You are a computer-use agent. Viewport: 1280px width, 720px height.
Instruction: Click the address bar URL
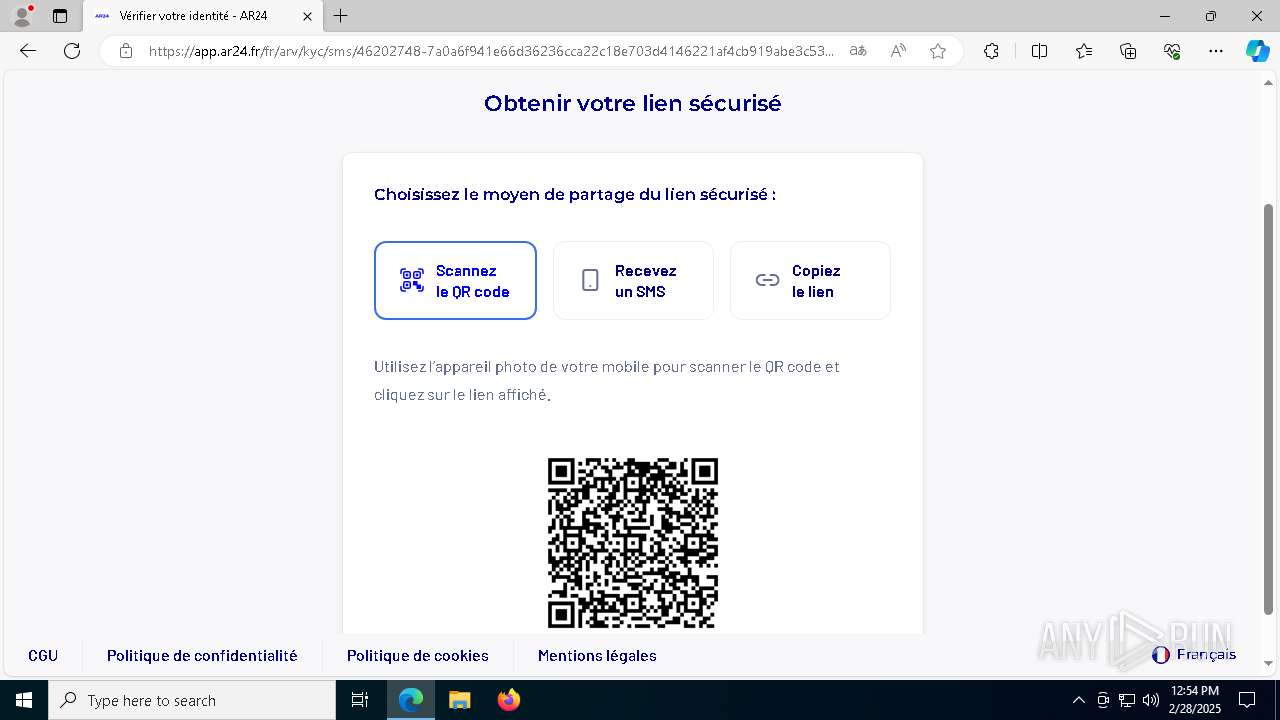[491, 51]
